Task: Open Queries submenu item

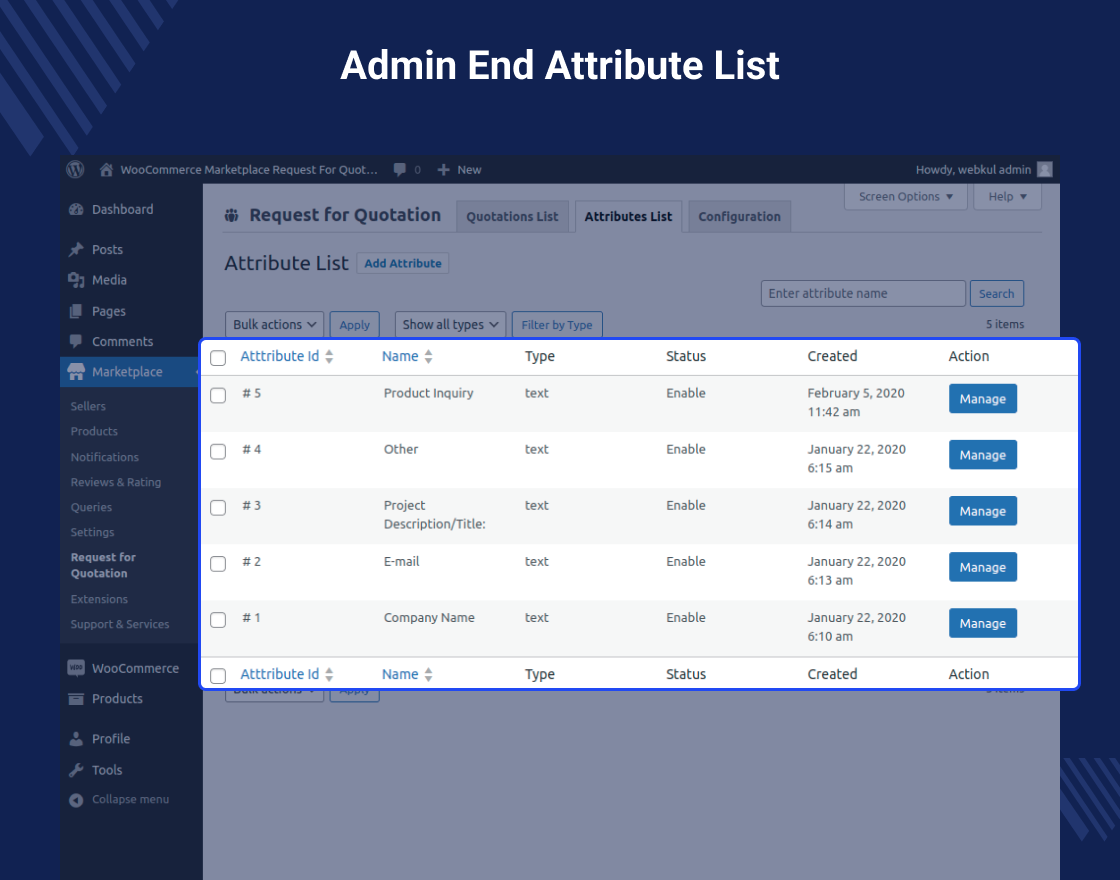Action: point(91,507)
